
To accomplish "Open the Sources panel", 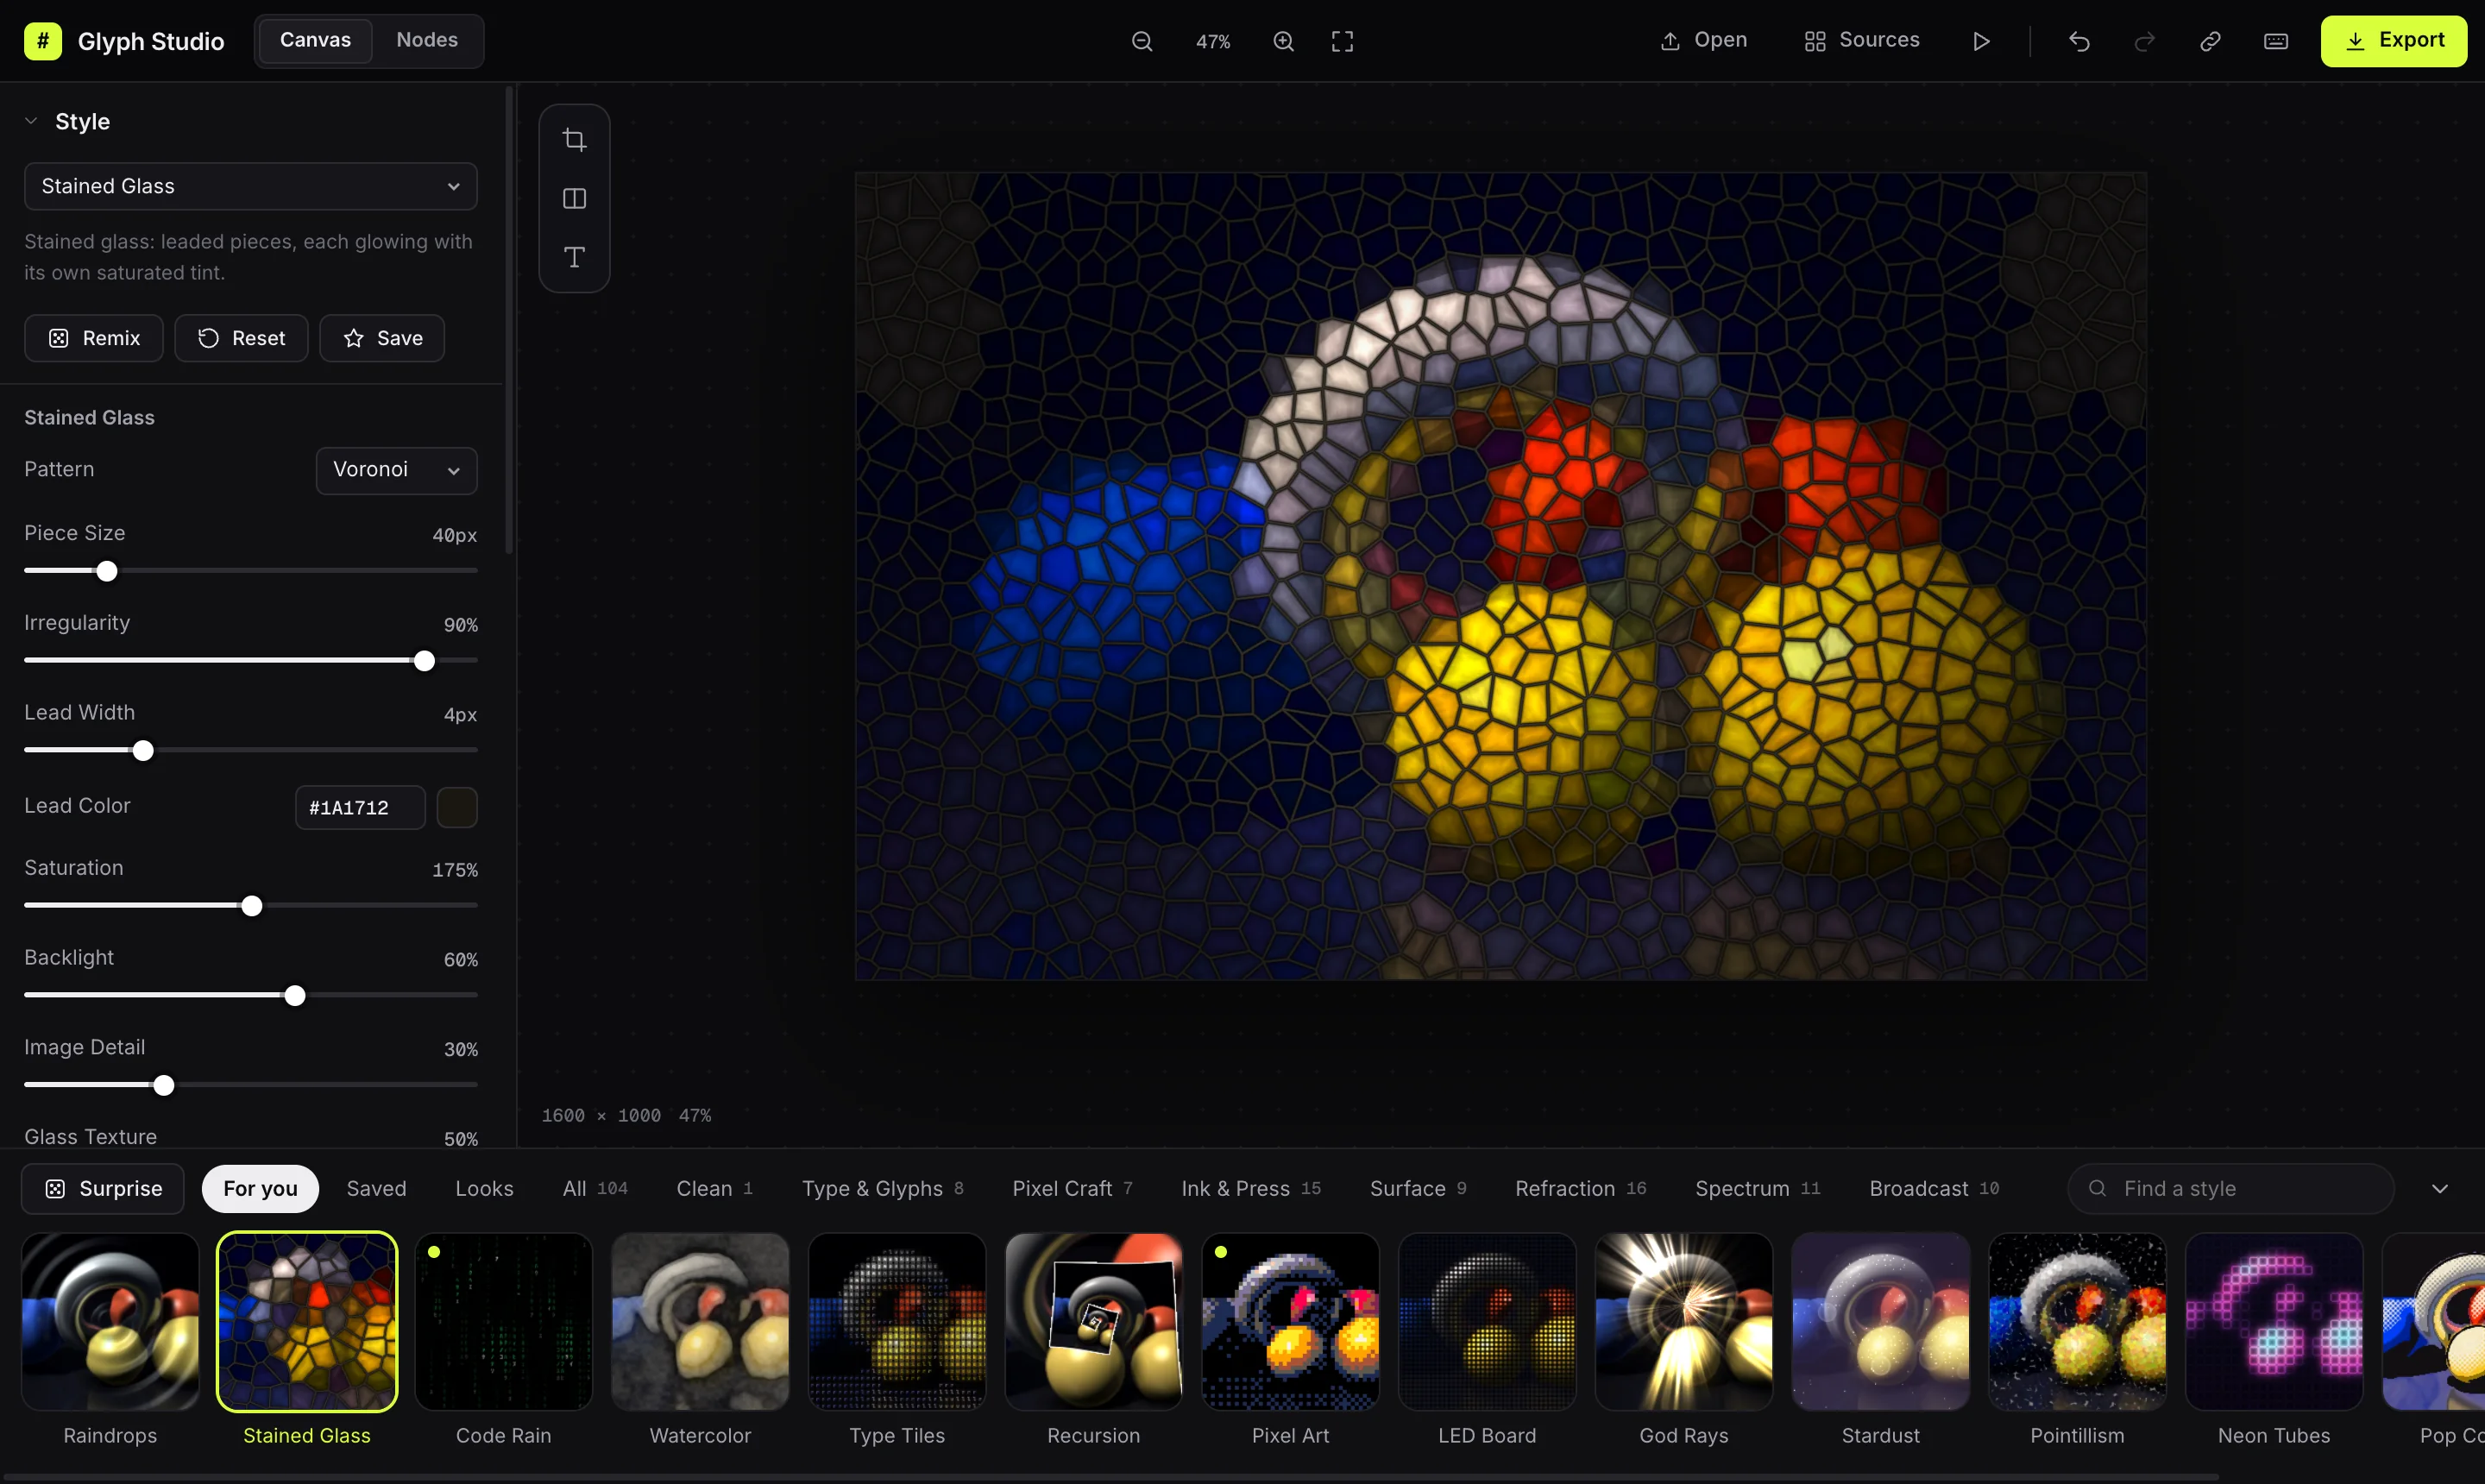I will [x=1861, y=41].
